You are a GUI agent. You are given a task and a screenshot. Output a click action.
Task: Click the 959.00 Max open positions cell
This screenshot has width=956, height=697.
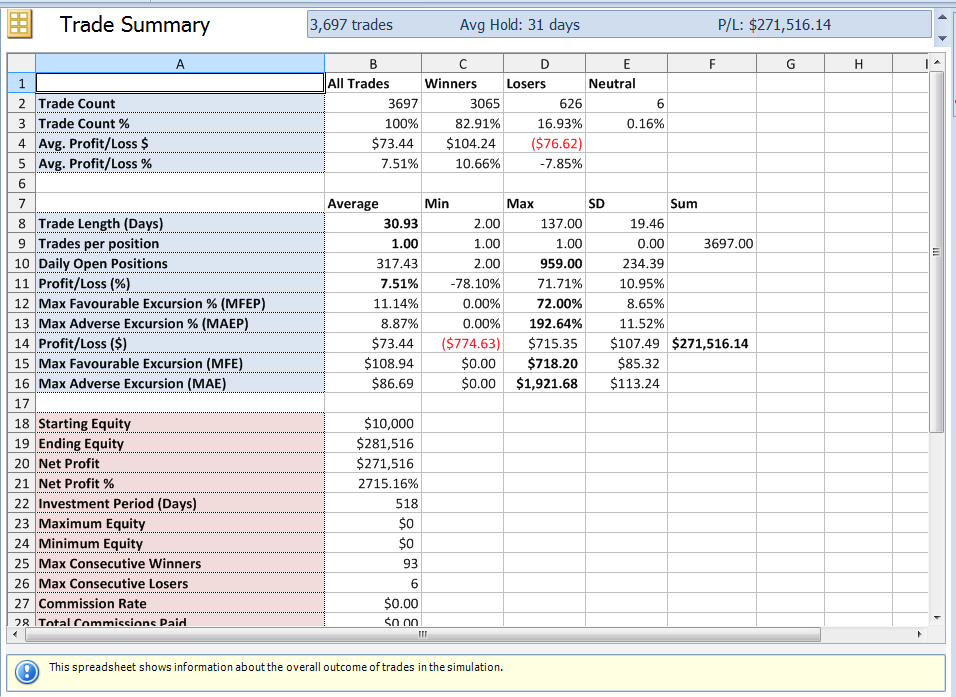click(x=544, y=264)
